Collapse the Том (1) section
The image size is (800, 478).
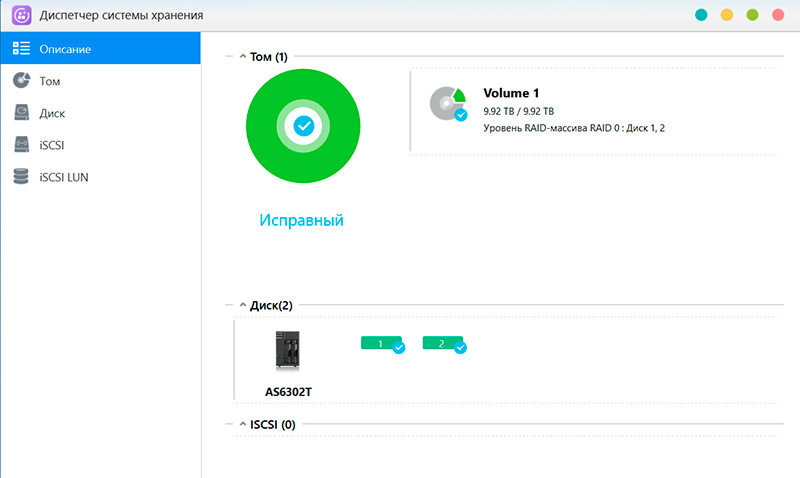pyautogui.click(x=243, y=57)
